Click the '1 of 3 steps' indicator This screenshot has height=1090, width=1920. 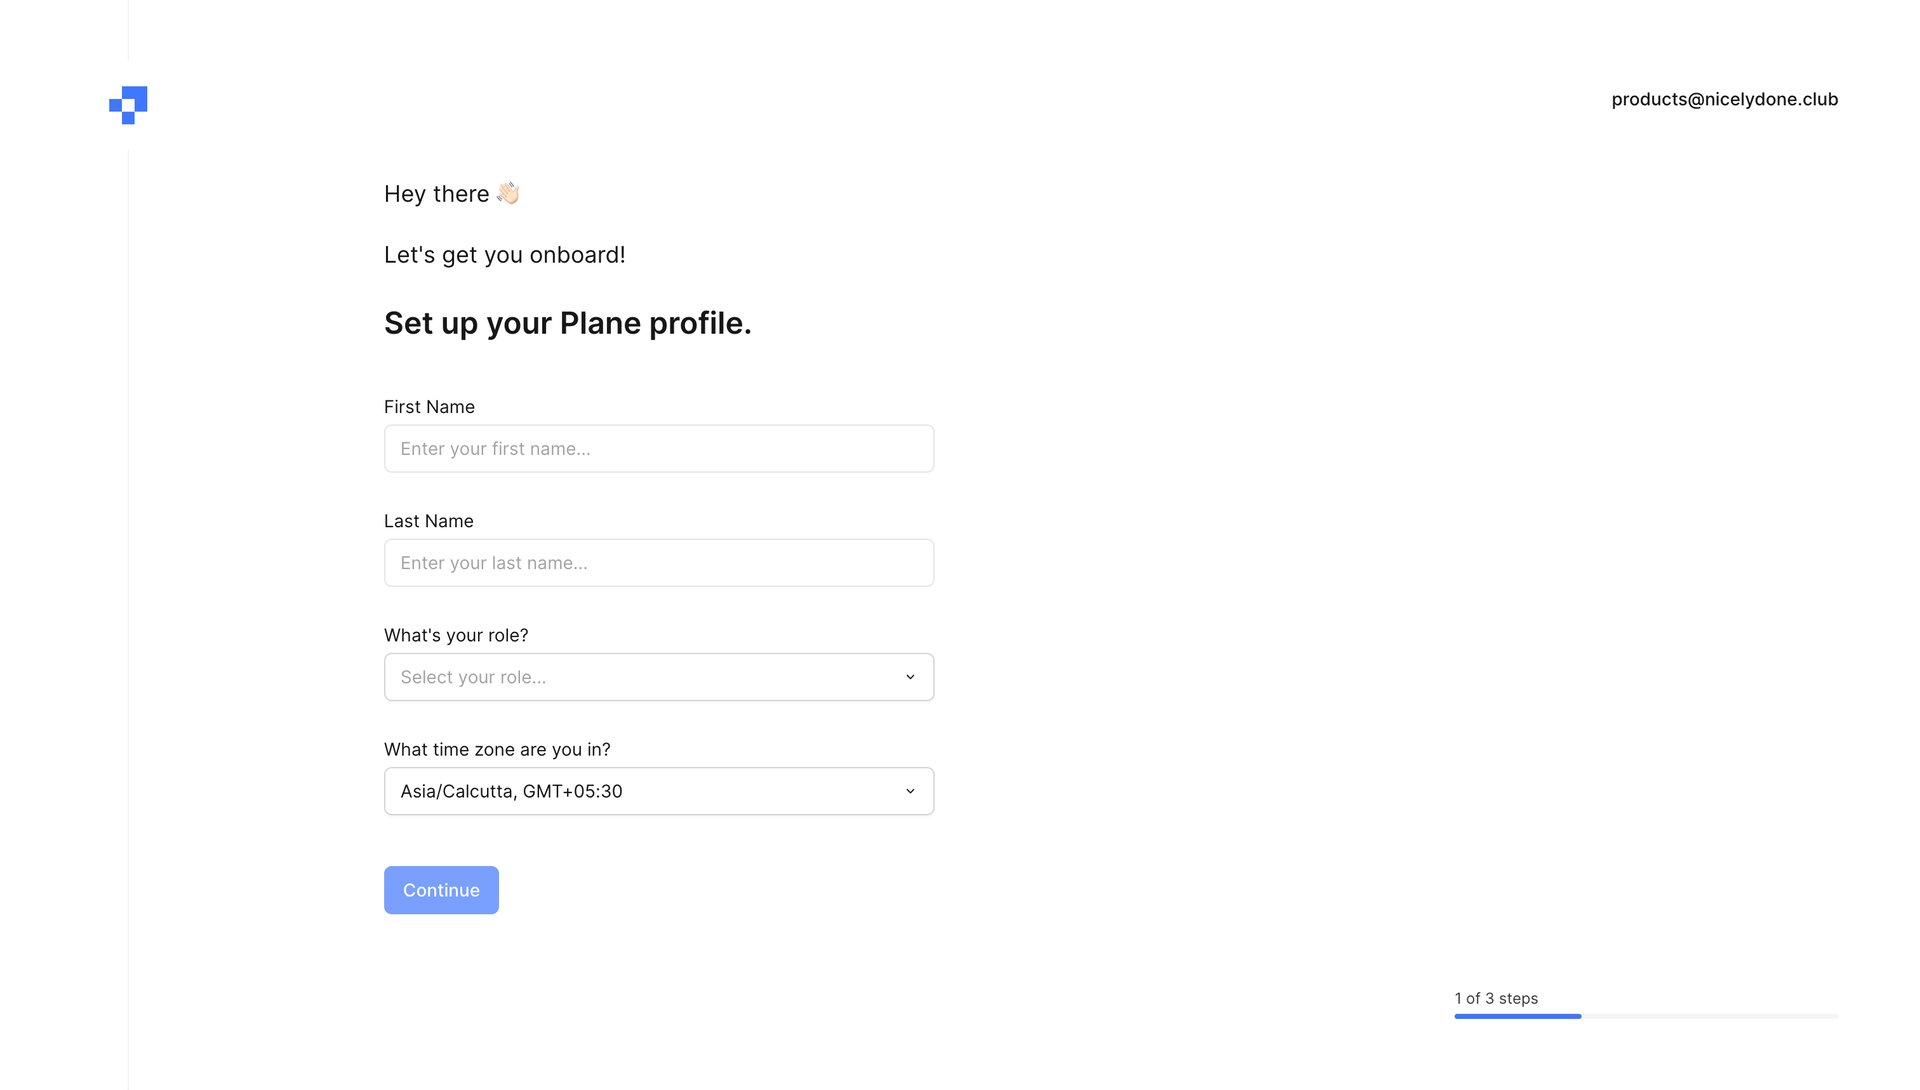(x=1496, y=998)
